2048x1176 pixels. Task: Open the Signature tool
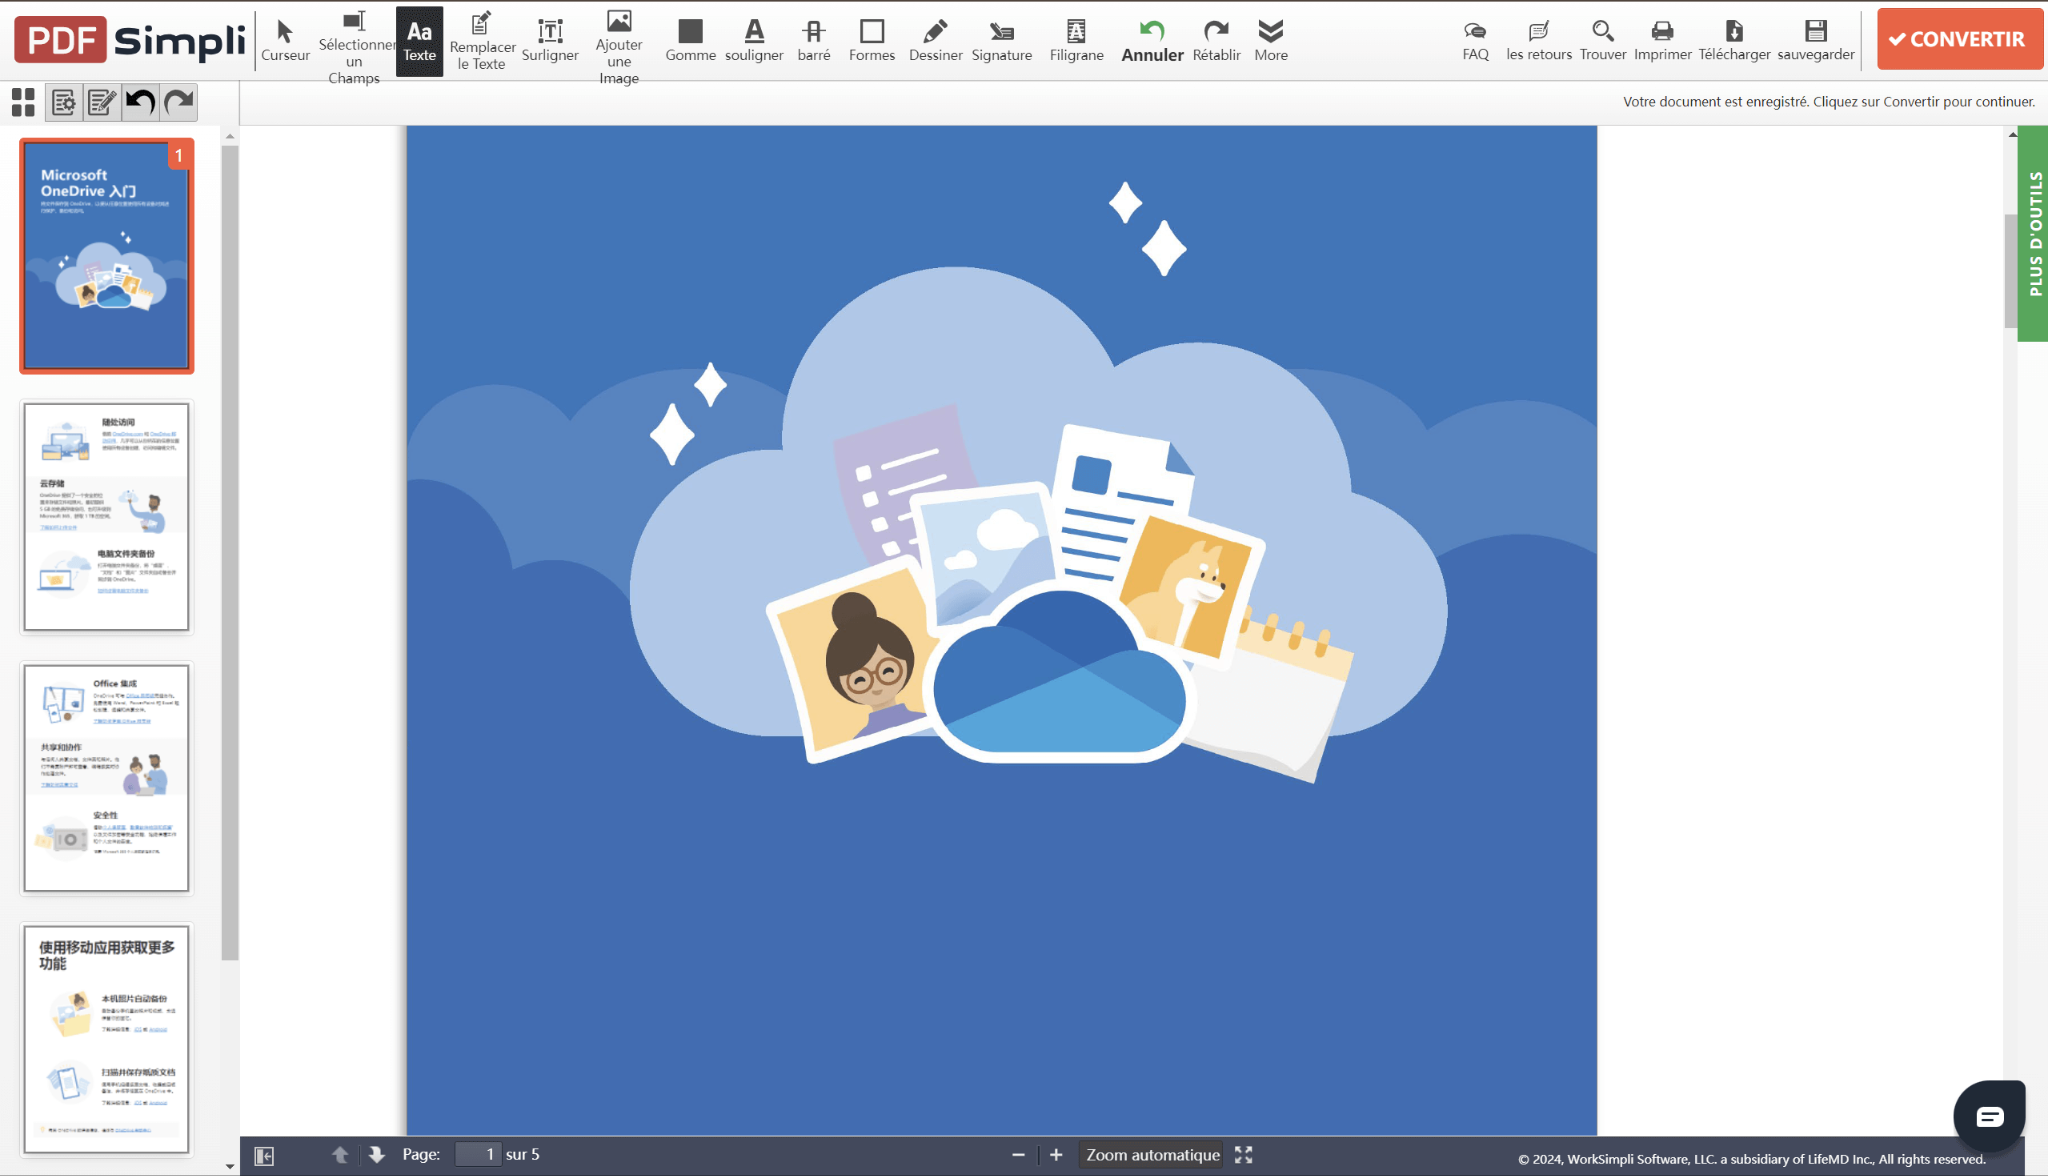click(x=1001, y=40)
